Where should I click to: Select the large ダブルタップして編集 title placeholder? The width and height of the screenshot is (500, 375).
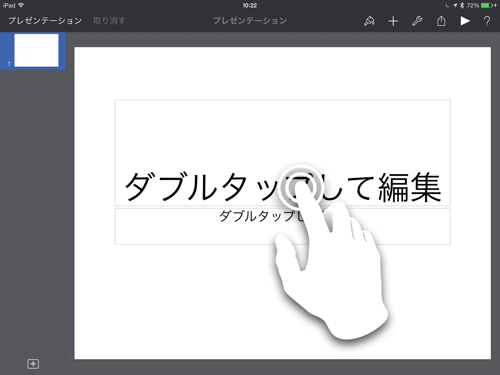[283, 153]
